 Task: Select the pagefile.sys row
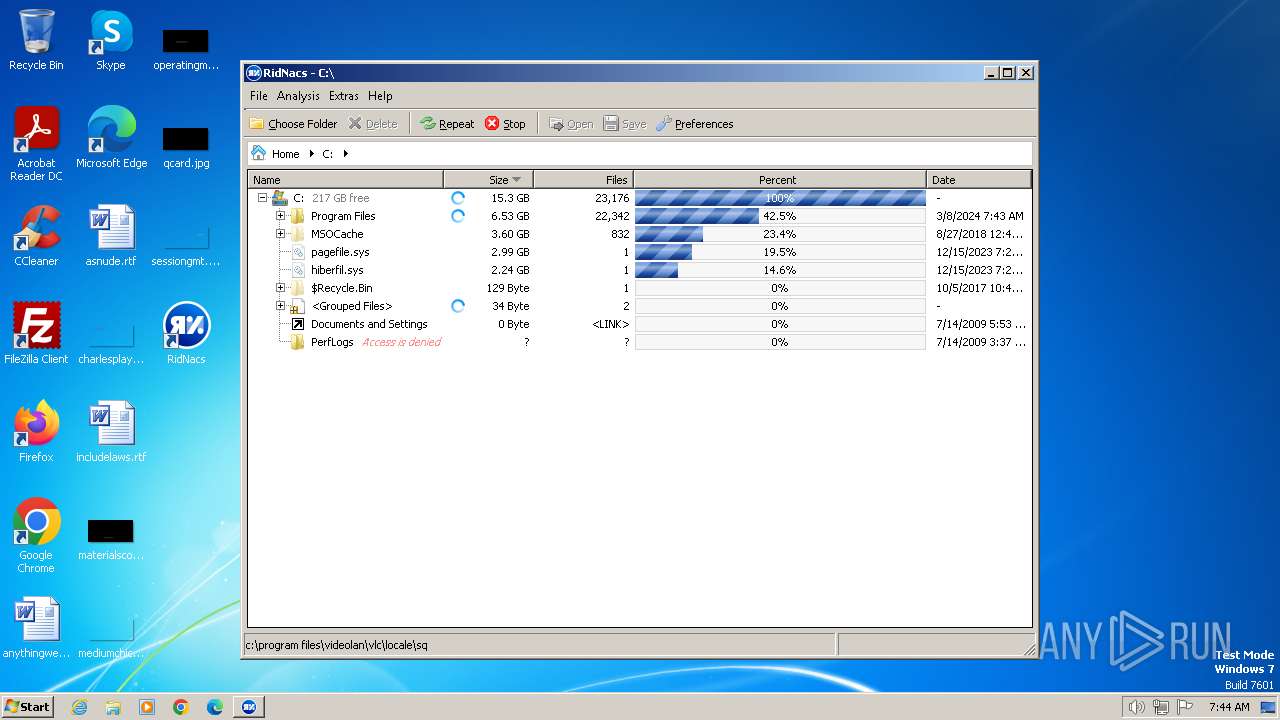[x=639, y=252]
